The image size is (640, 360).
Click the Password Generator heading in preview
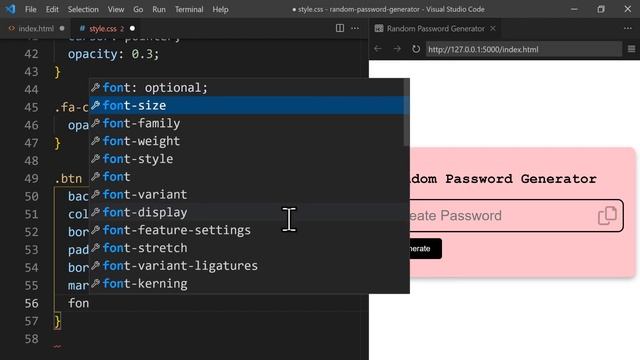(x=503, y=179)
